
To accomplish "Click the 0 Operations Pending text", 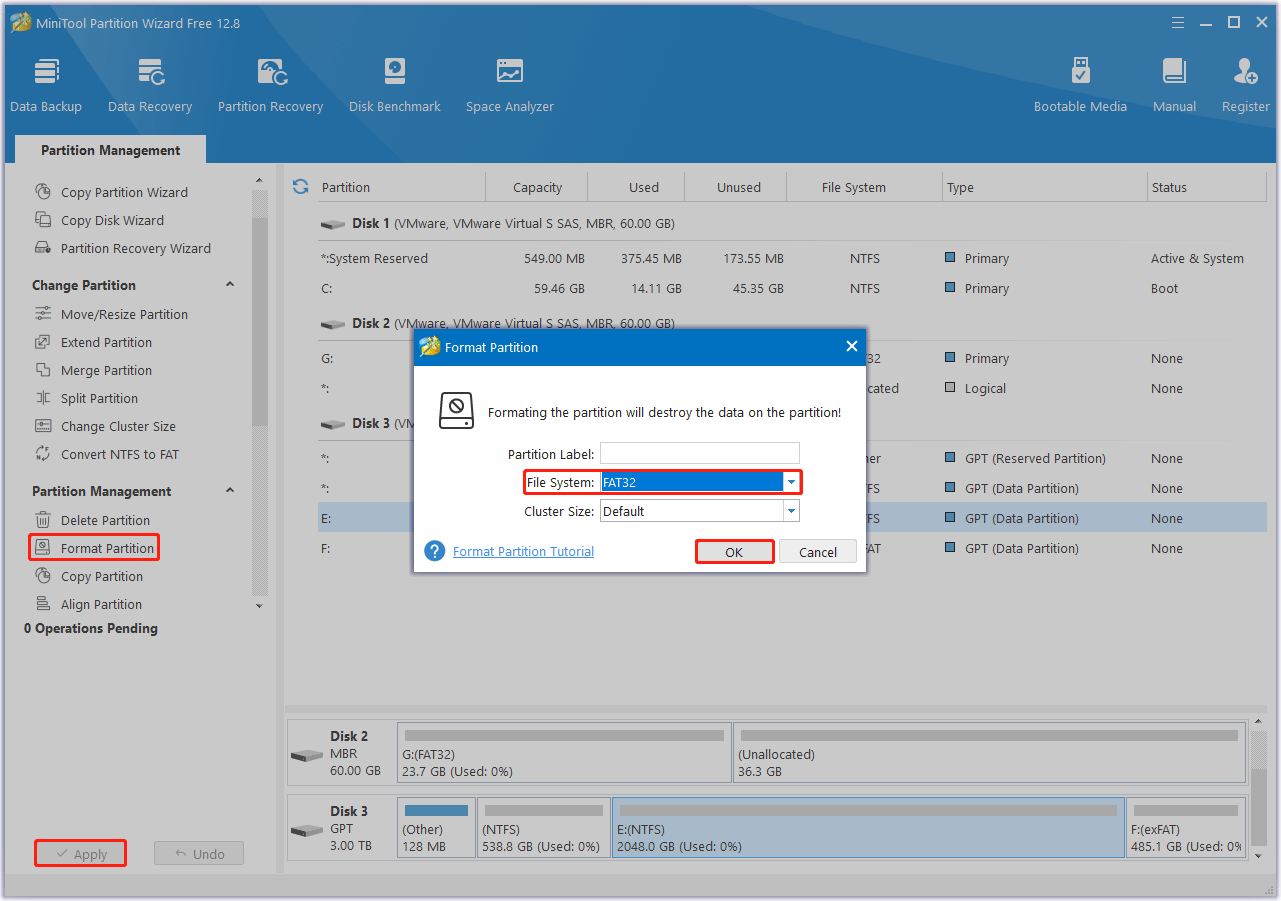I will tap(91, 628).
